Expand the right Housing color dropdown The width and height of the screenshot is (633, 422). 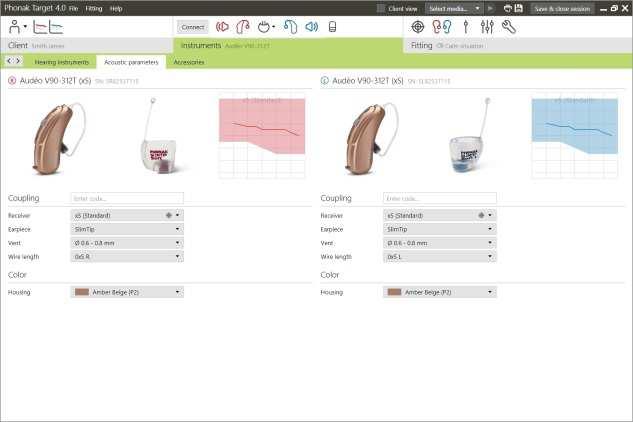[x=127, y=292]
